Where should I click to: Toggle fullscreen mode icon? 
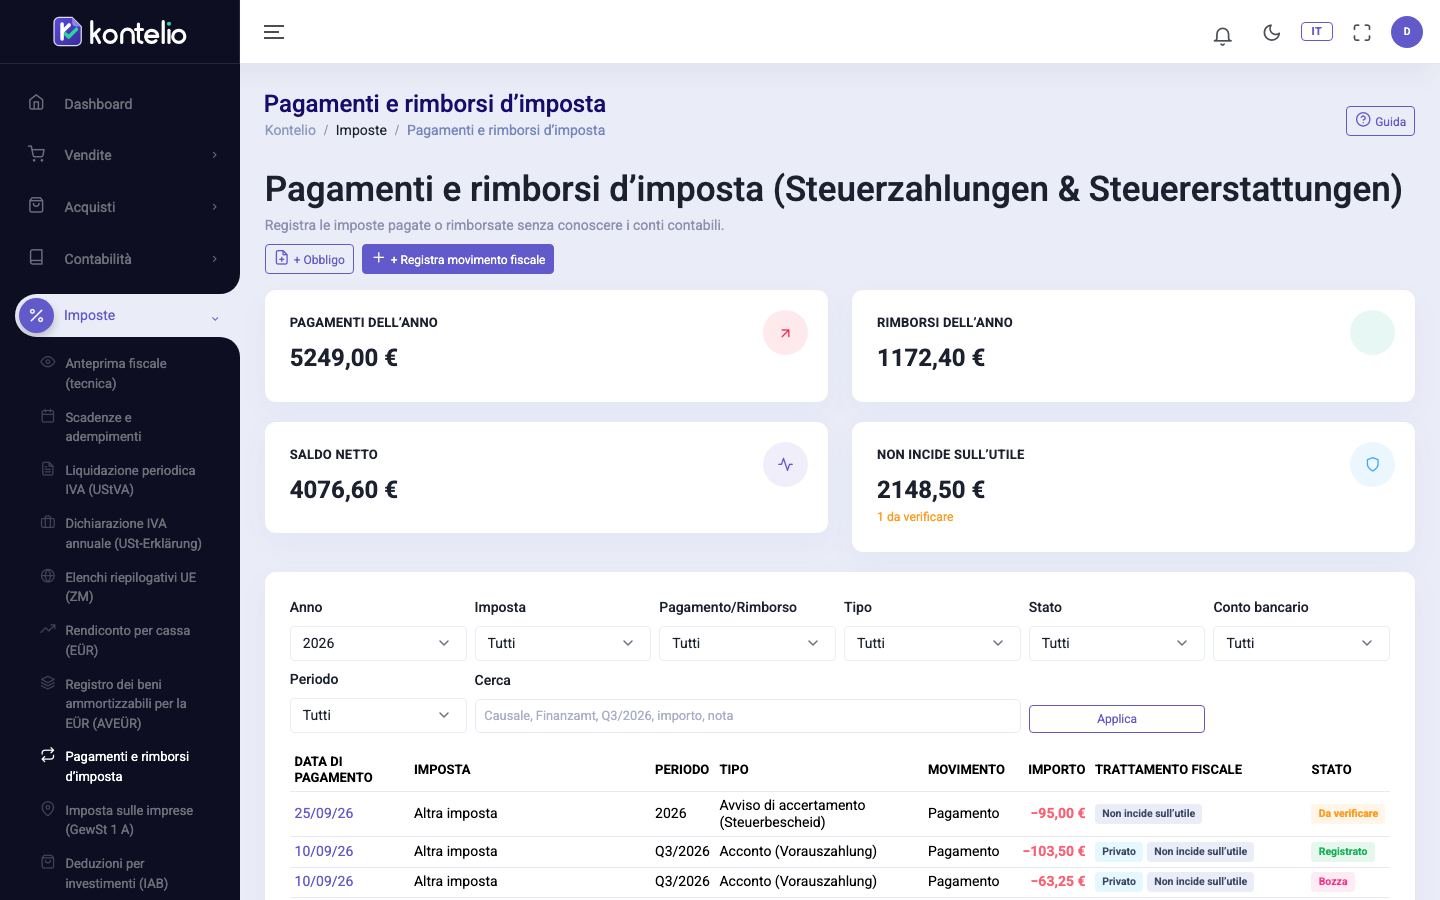coord(1362,32)
